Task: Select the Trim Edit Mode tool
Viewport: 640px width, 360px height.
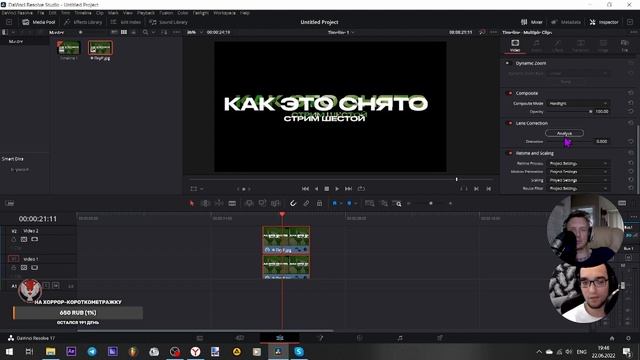Action: point(206,203)
